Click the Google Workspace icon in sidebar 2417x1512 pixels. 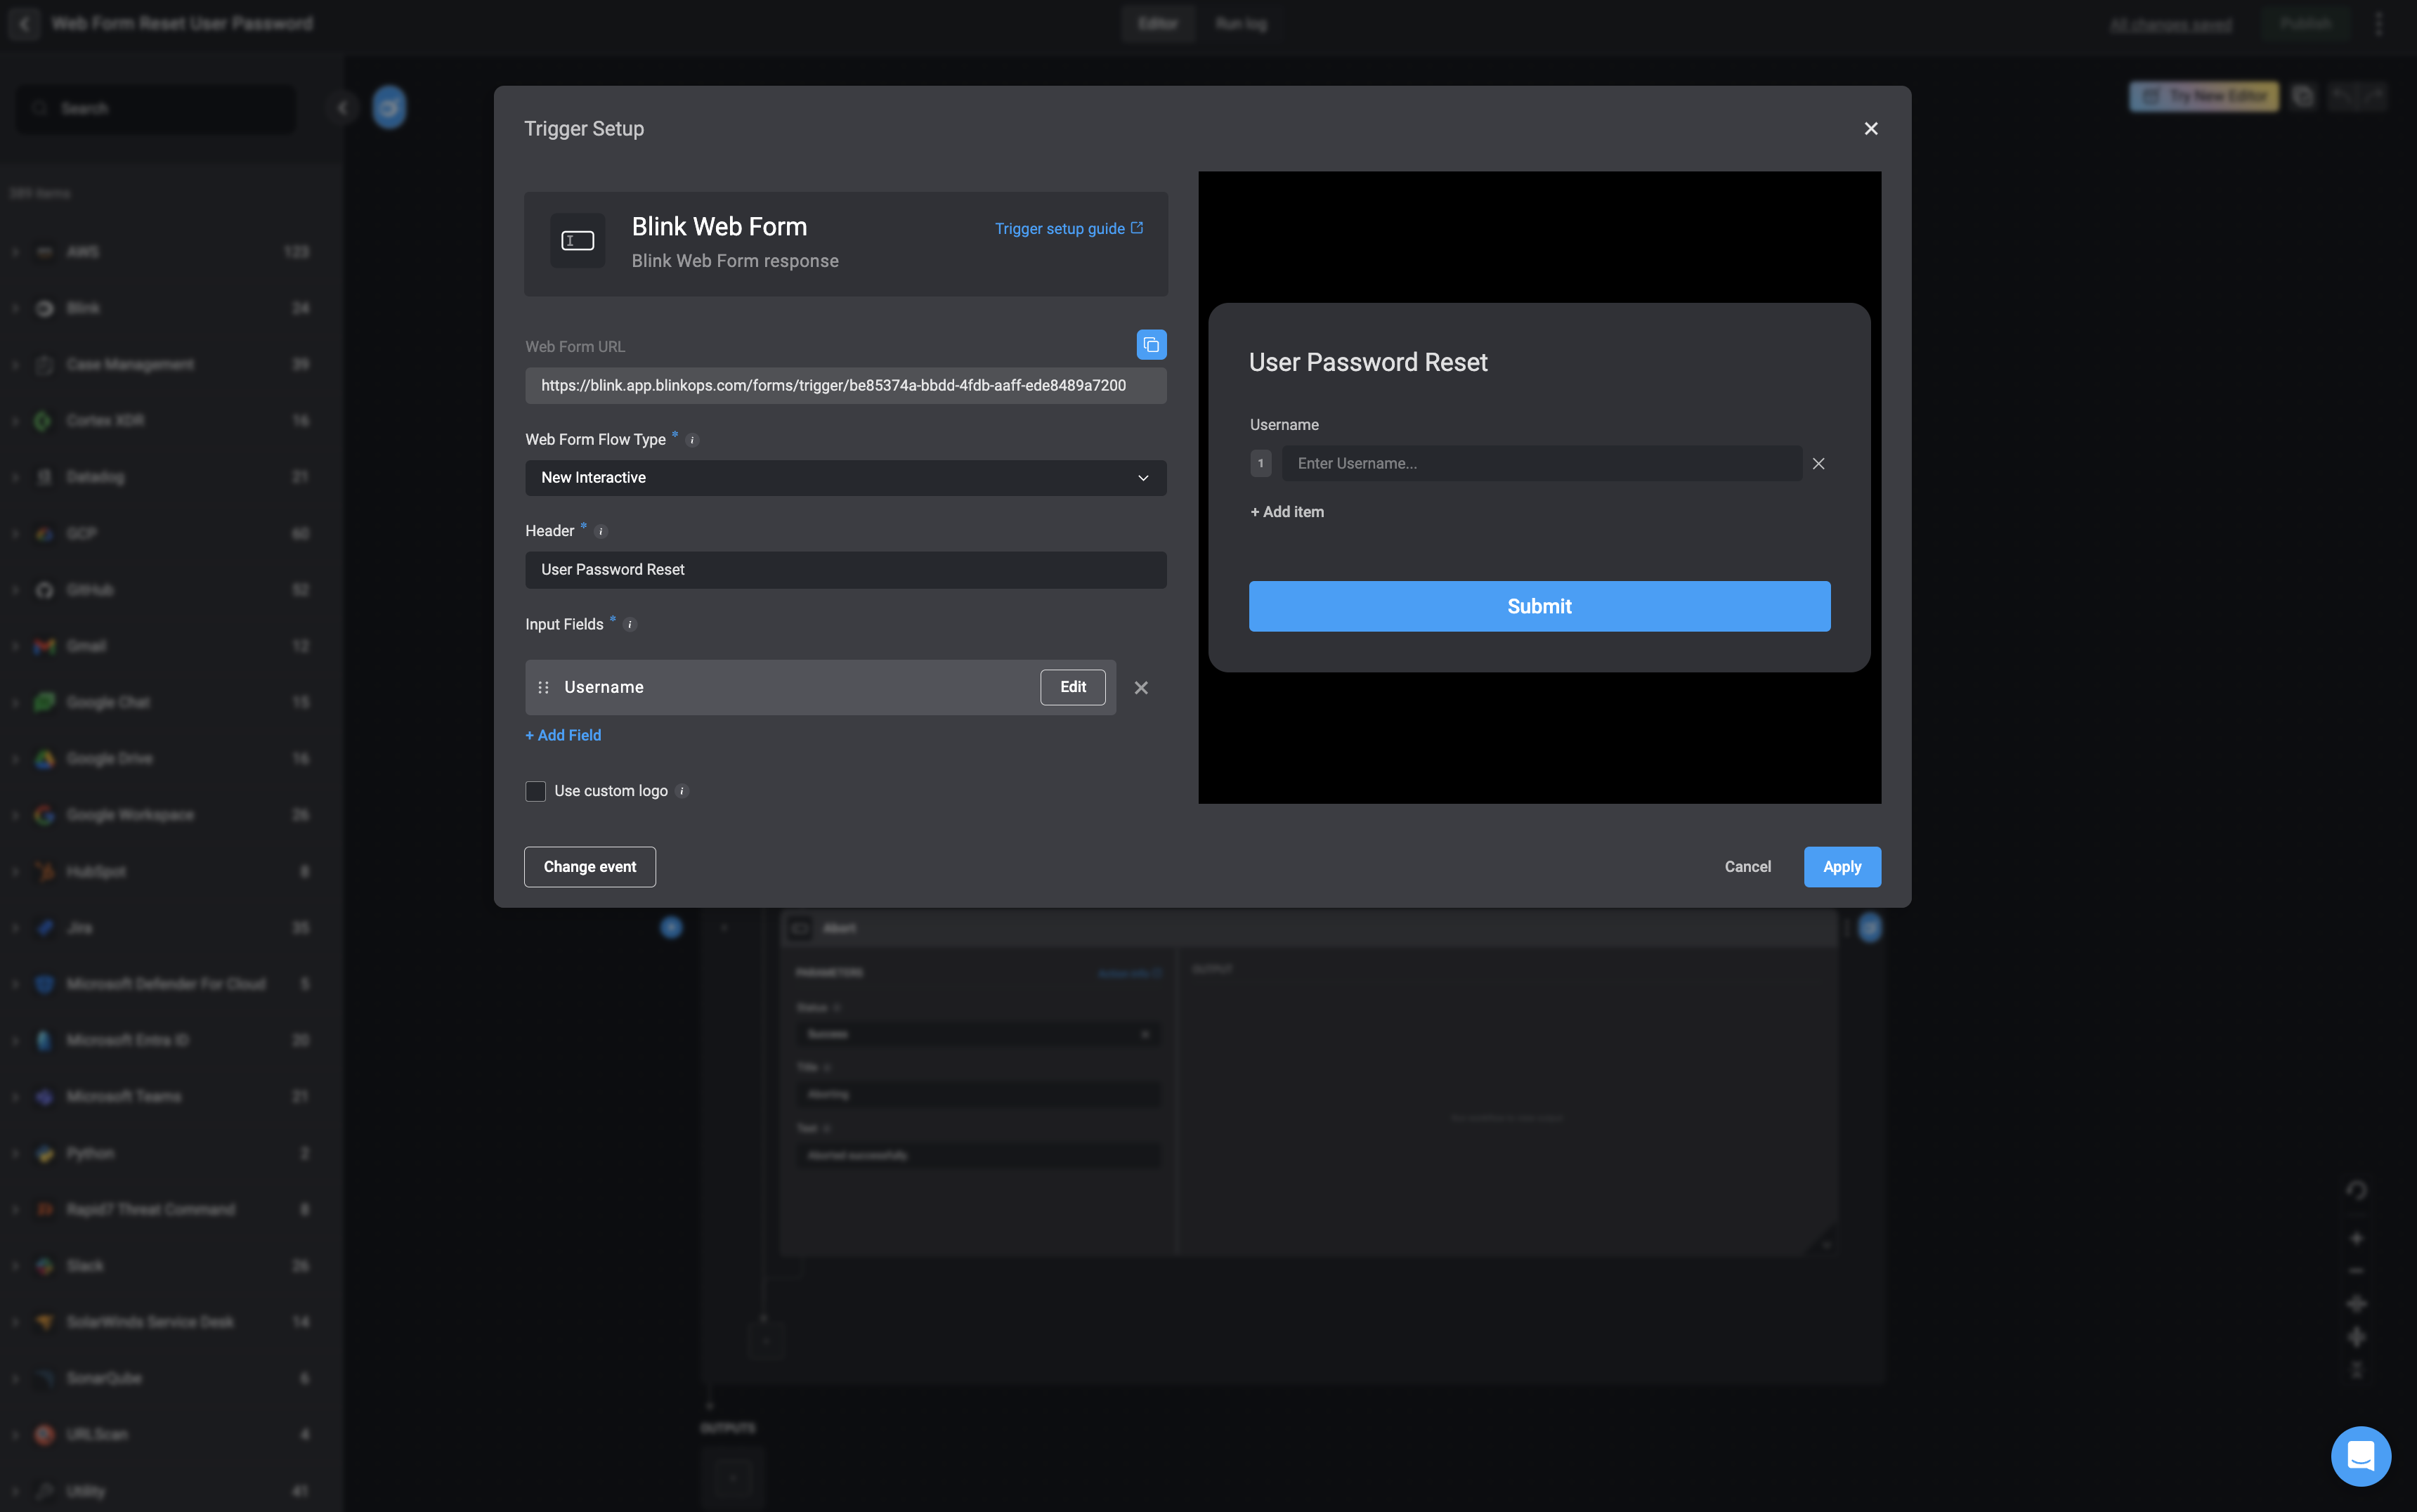click(44, 816)
